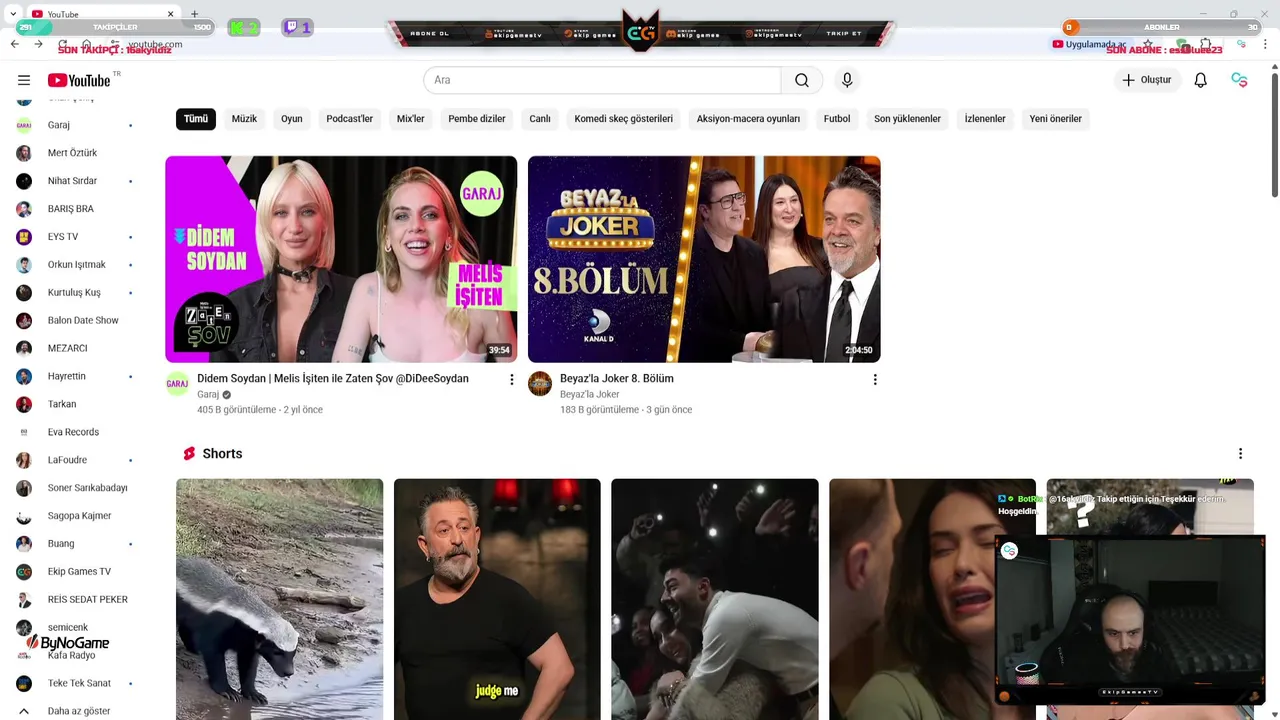This screenshot has height=720, width=1280.
Task: Start voice search with microphone icon
Action: [x=847, y=80]
